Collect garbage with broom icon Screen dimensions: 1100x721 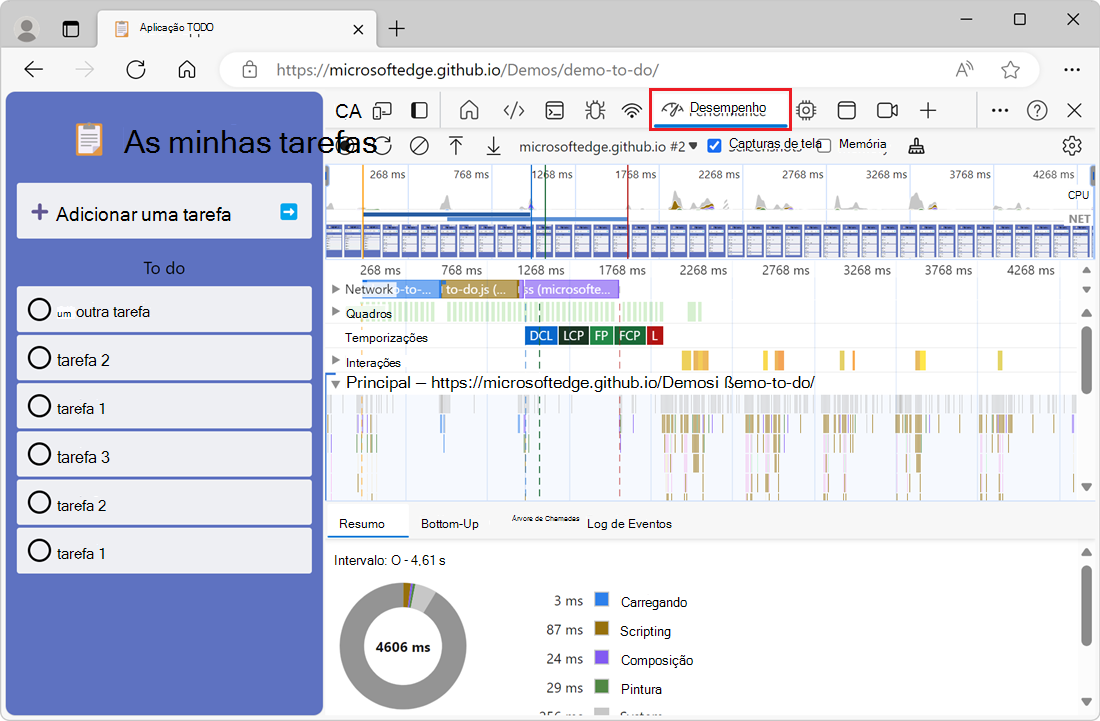(916, 146)
